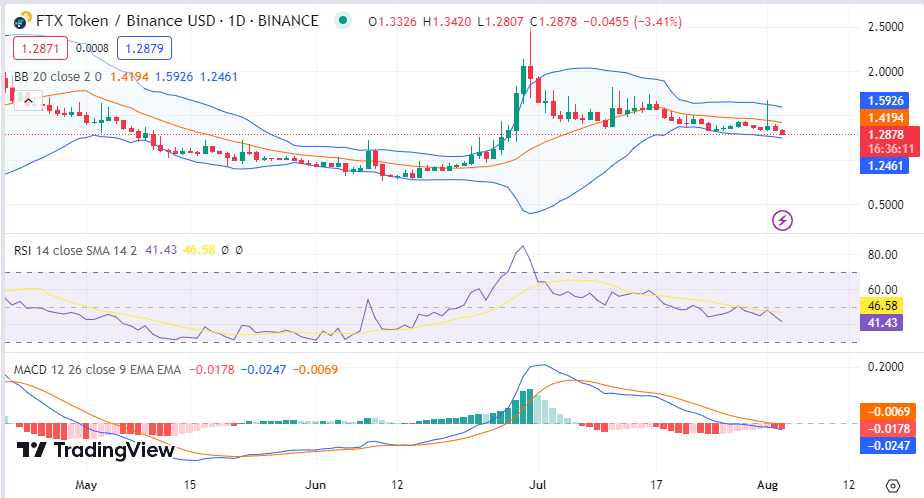Click the blue 1.2461 lower band price label

point(885,166)
